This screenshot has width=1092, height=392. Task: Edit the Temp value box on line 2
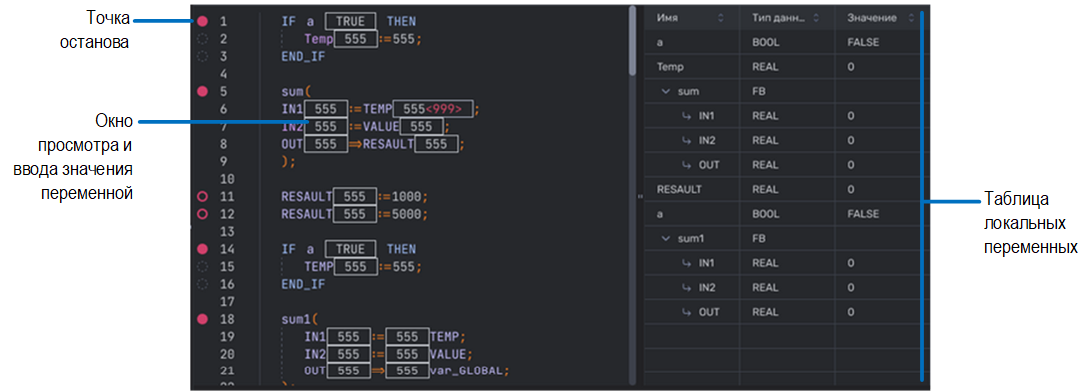coord(356,39)
